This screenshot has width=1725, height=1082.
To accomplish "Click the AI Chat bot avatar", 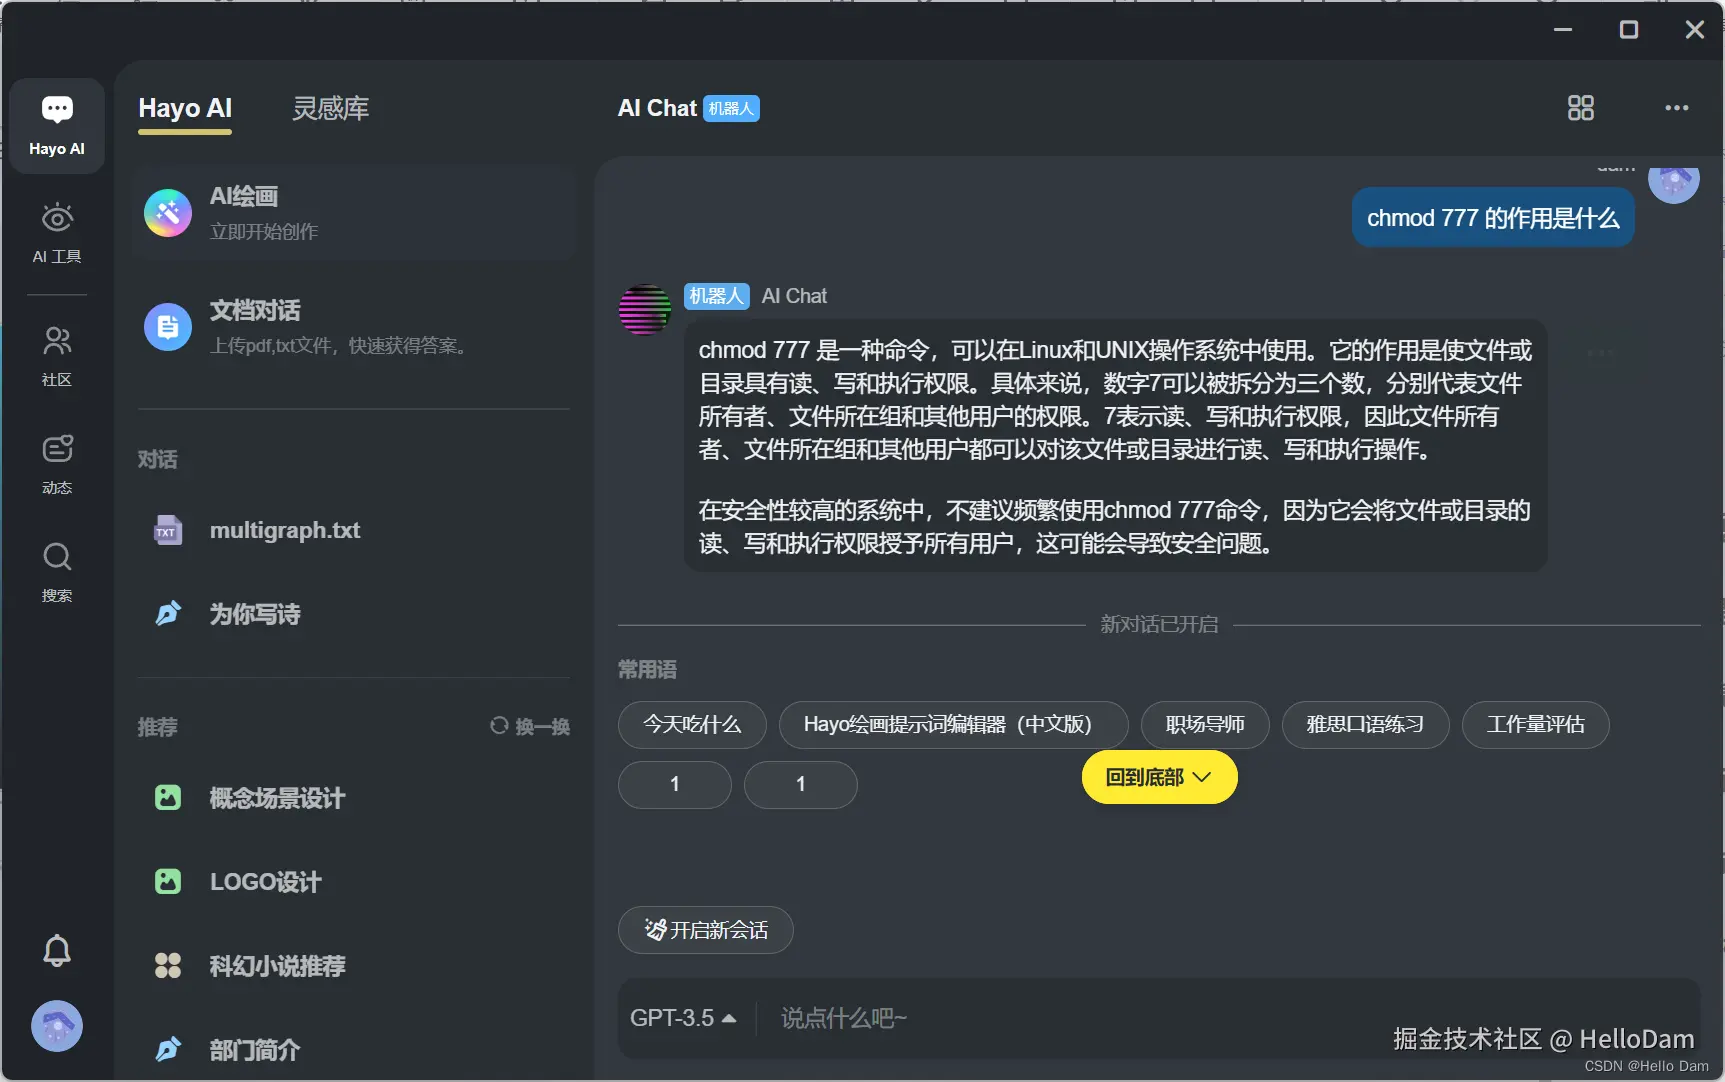I will click(645, 309).
